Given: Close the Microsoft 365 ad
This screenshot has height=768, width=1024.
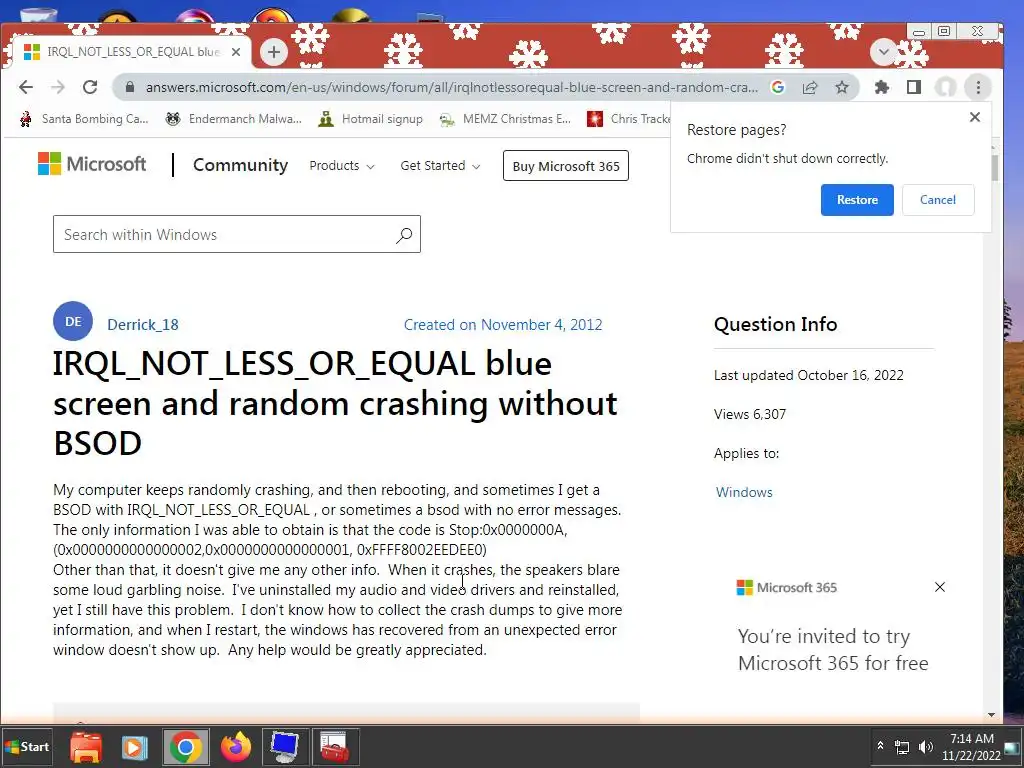Looking at the screenshot, I should click(x=940, y=587).
